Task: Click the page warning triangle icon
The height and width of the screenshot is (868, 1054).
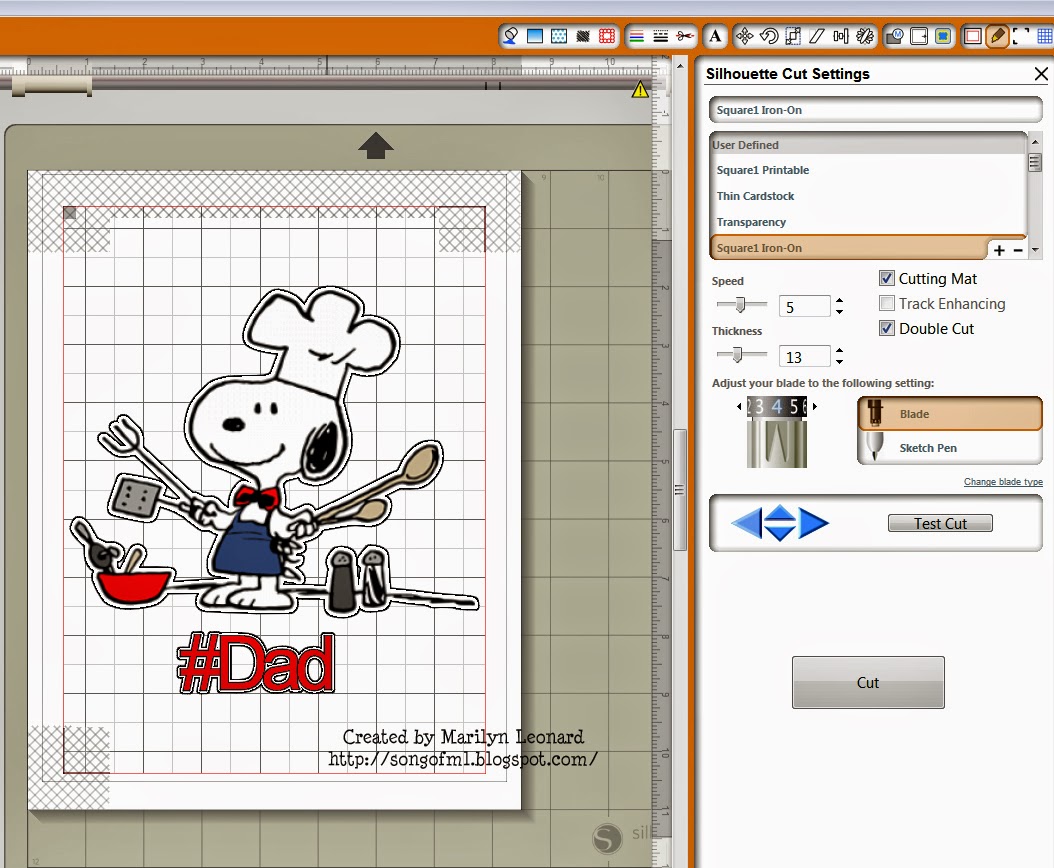Action: click(640, 89)
